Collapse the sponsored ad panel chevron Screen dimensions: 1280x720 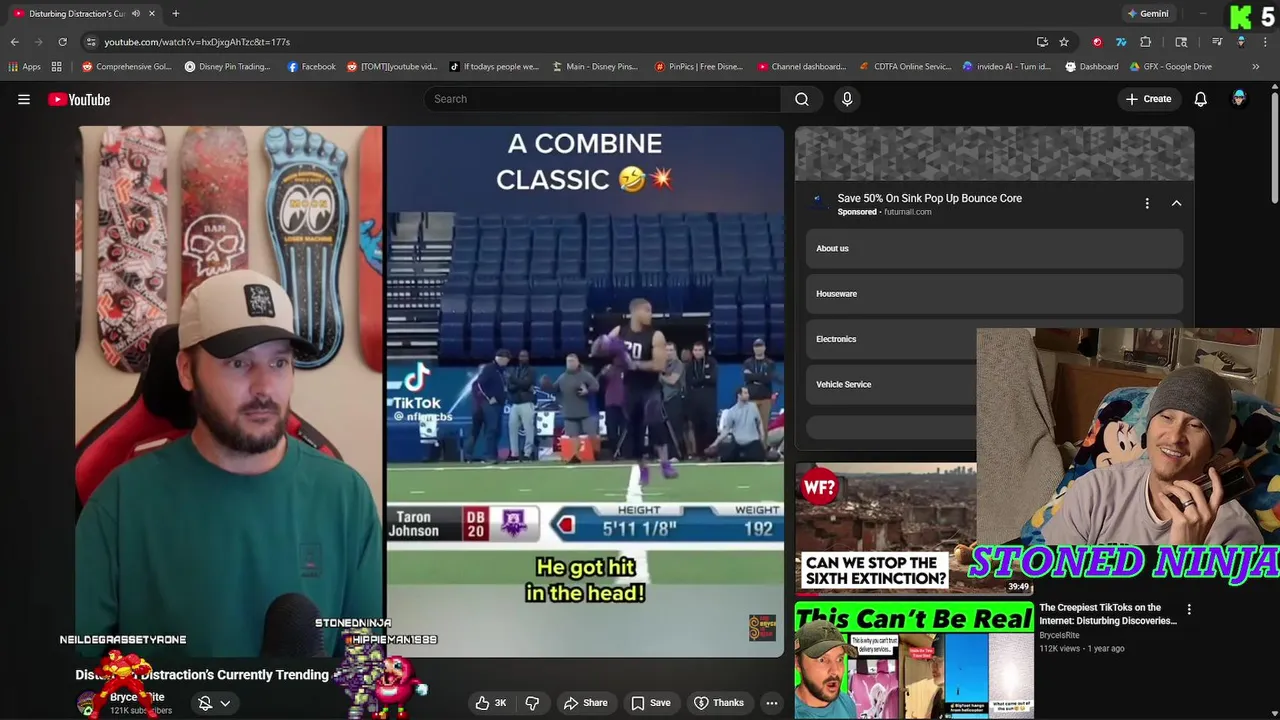click(x=1176, y=203)
